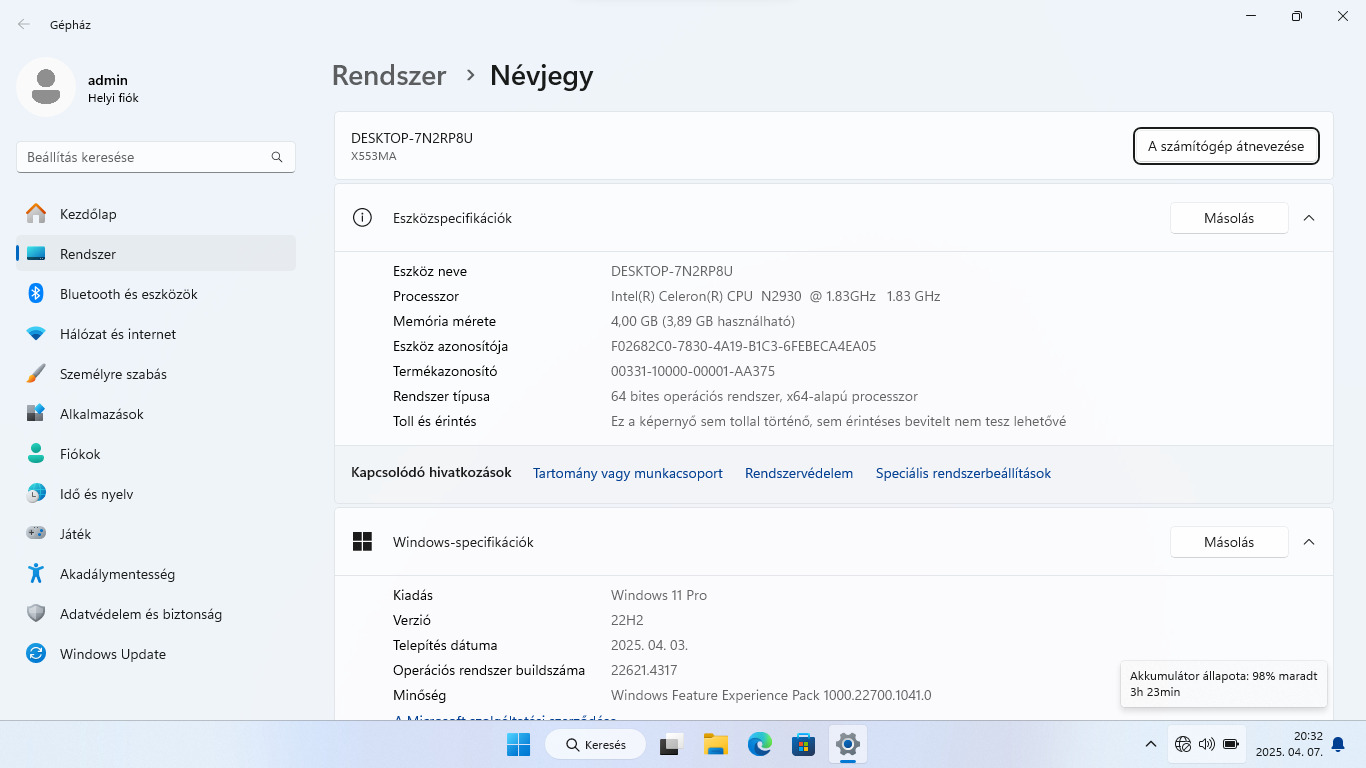Show hidden tray icons with the chevron
The image size is (1366, 768).
[x=1151, y=744]
